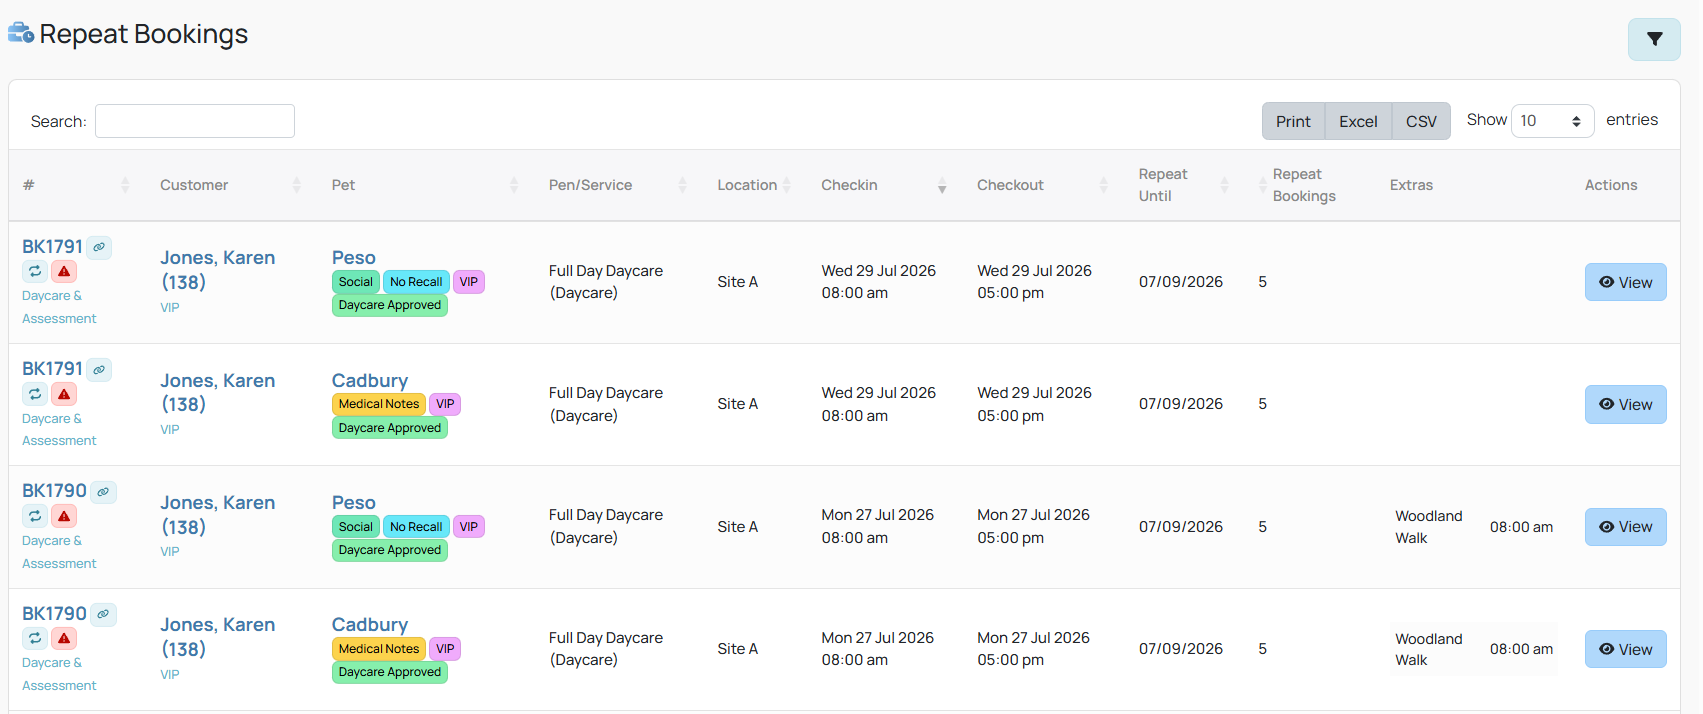Sort table by Customer column
1703x714 pixels.
click(x=232, y=185)
